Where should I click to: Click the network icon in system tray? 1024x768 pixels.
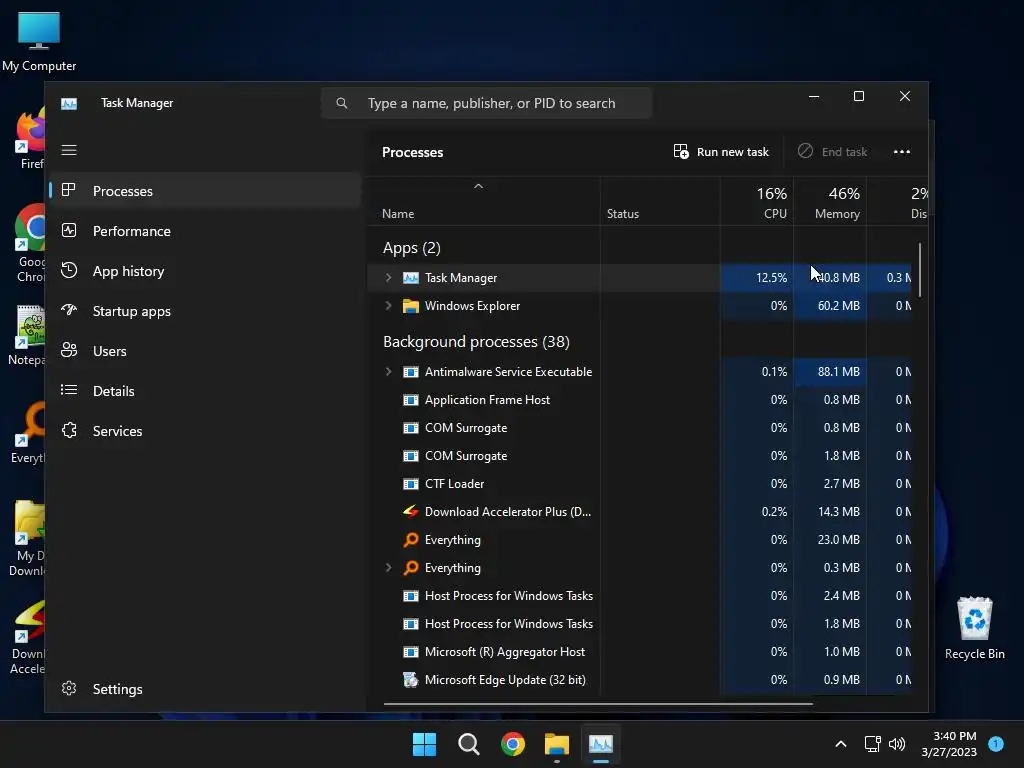pyautogui.click(x=872, y=744)
